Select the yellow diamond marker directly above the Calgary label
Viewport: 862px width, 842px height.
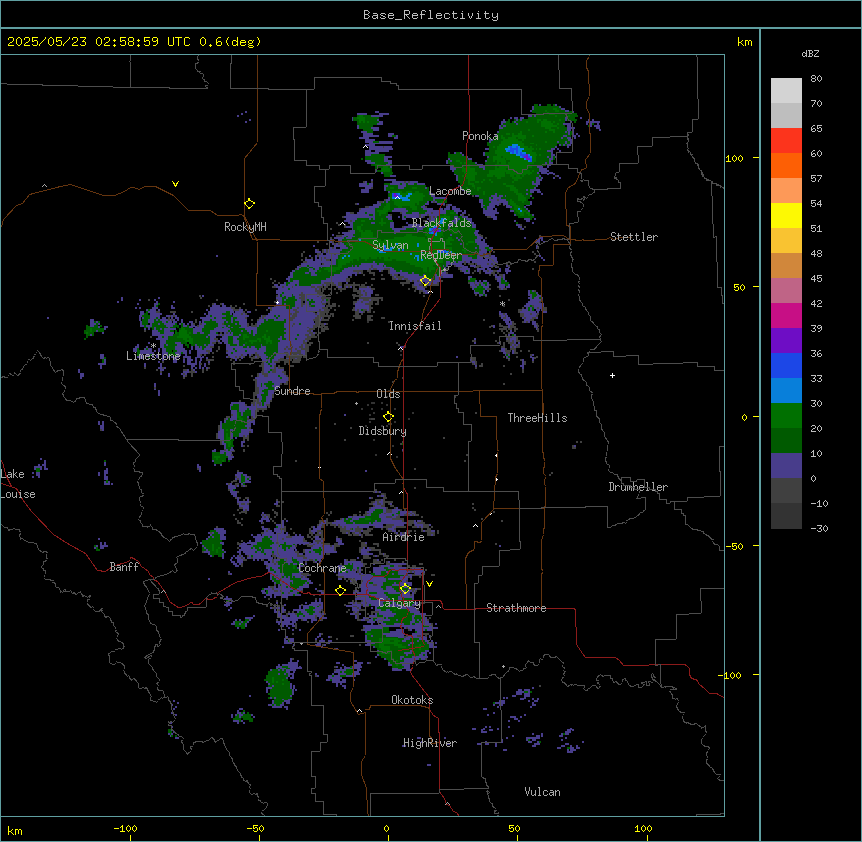pos(405,589)
